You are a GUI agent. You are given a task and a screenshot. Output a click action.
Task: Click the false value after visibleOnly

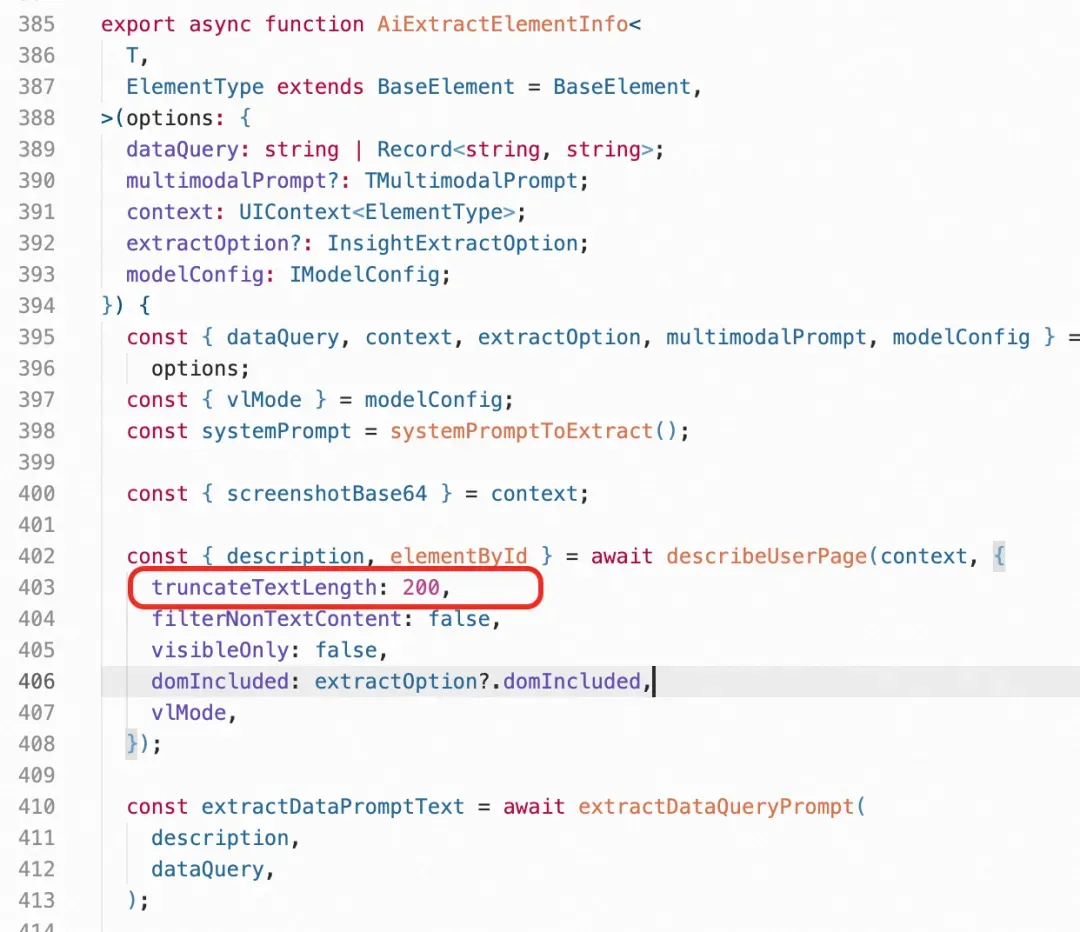pyautogui.click(x=346, y=650)
